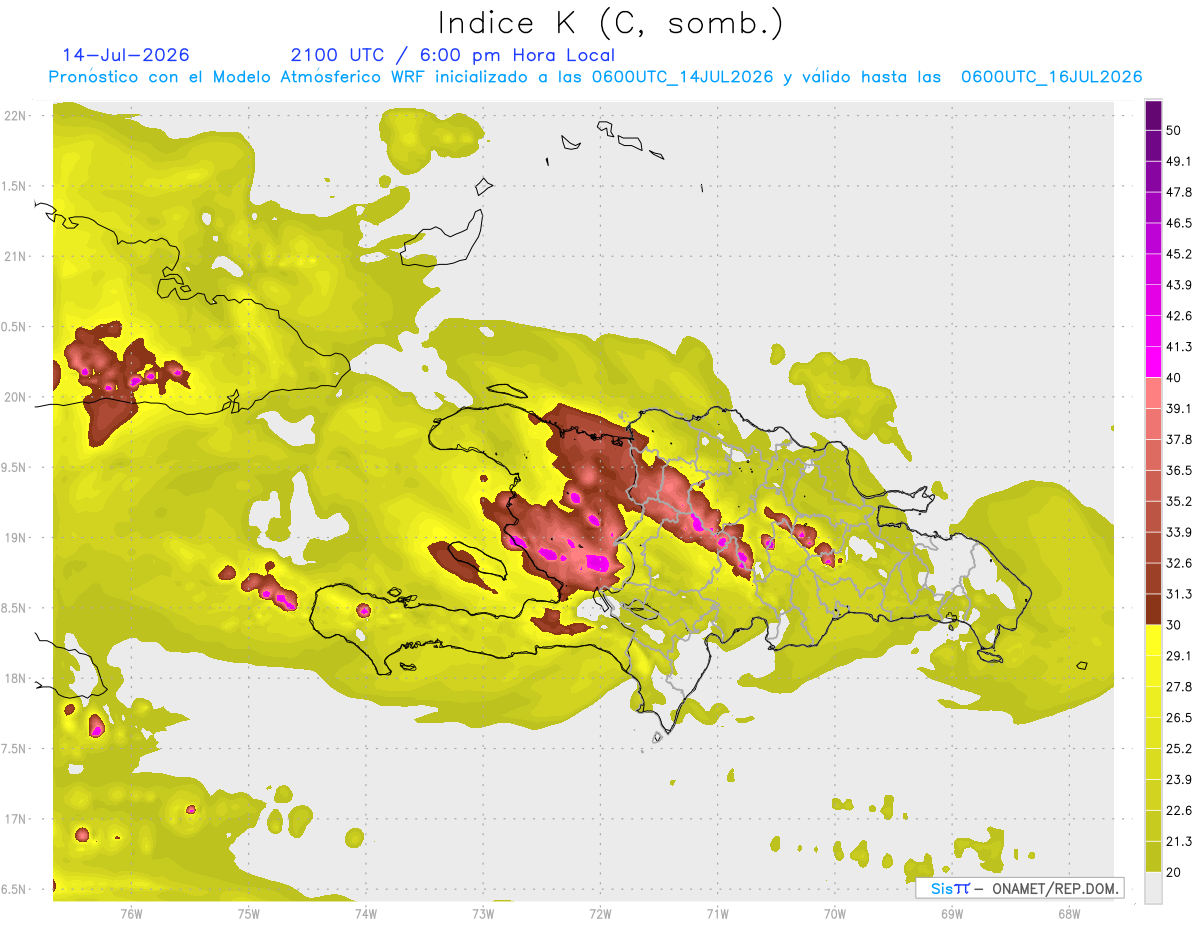Click the colorbar value "37.8"
Image resolution: width=1200 pixels, height=927 pixels.
1179,439
